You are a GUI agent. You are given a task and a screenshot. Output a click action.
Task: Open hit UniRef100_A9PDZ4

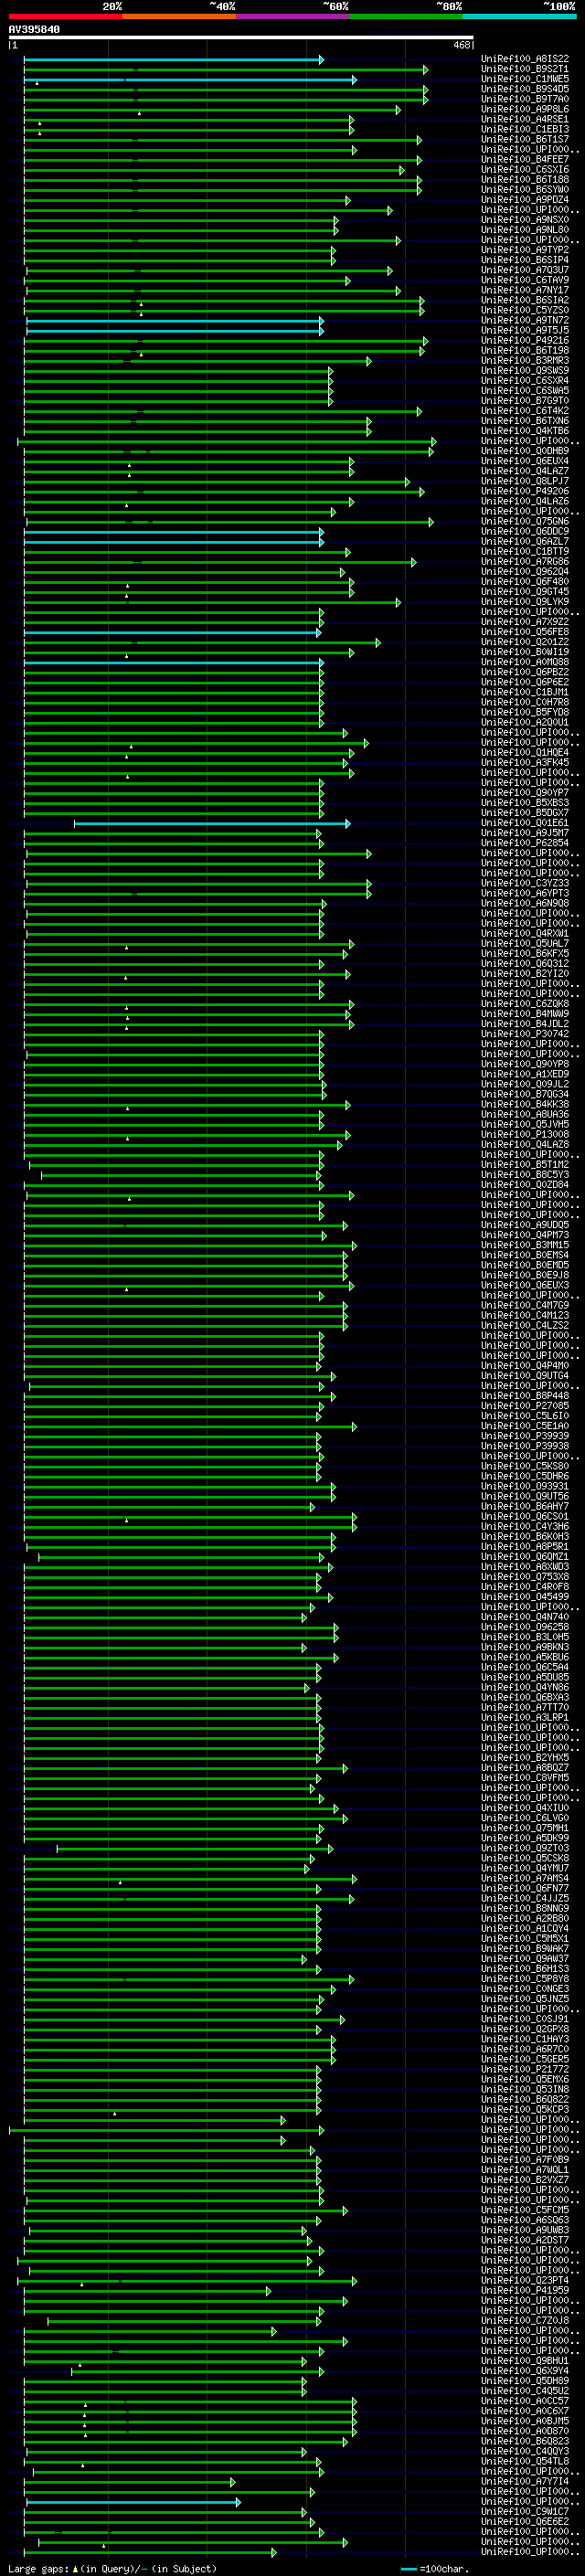(x=525, y=199)
